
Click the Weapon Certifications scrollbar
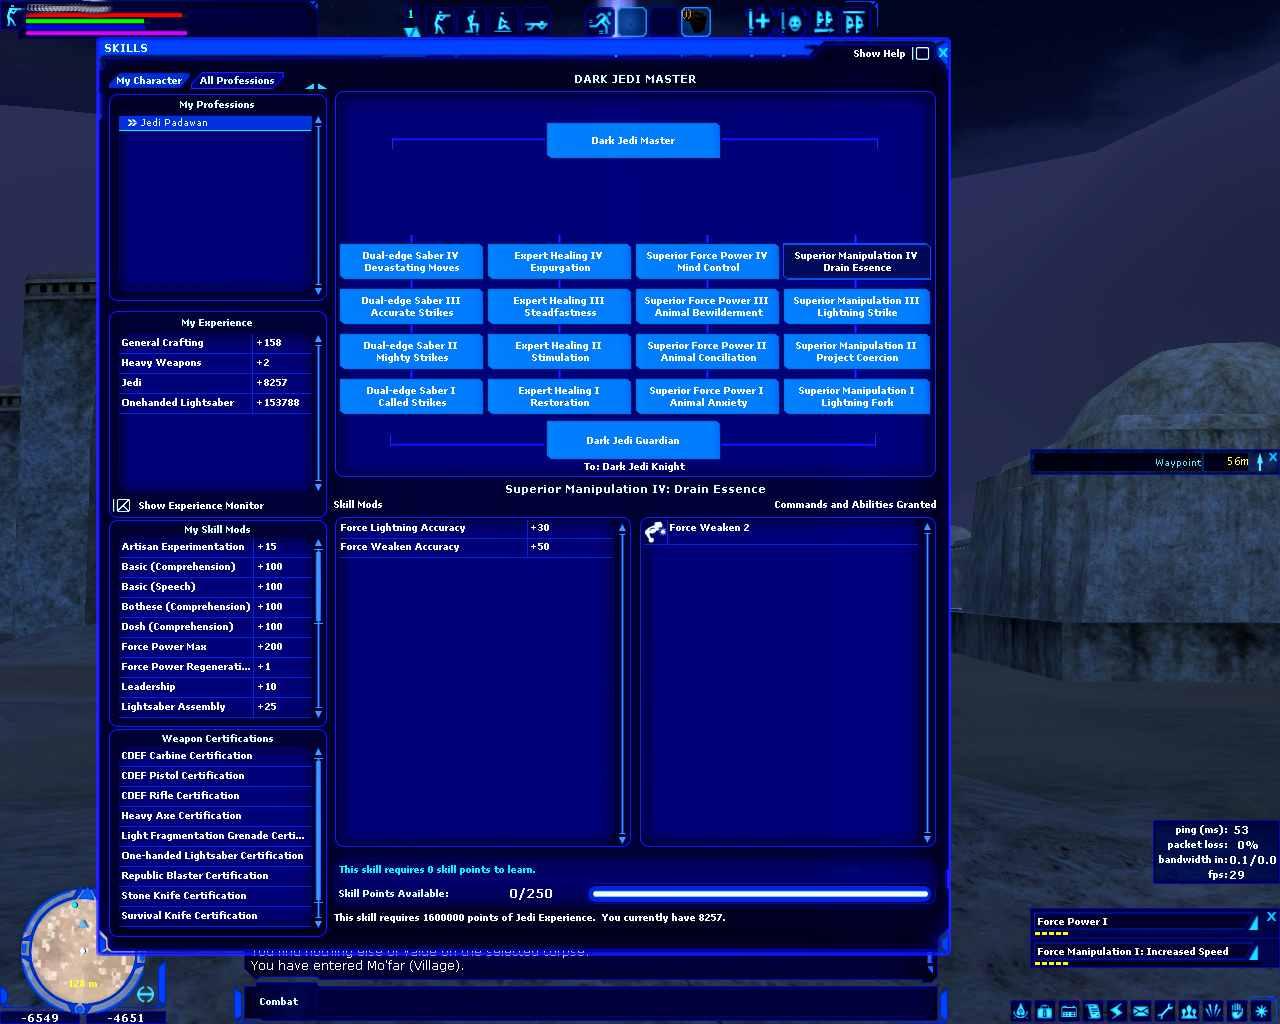(319, 838)
